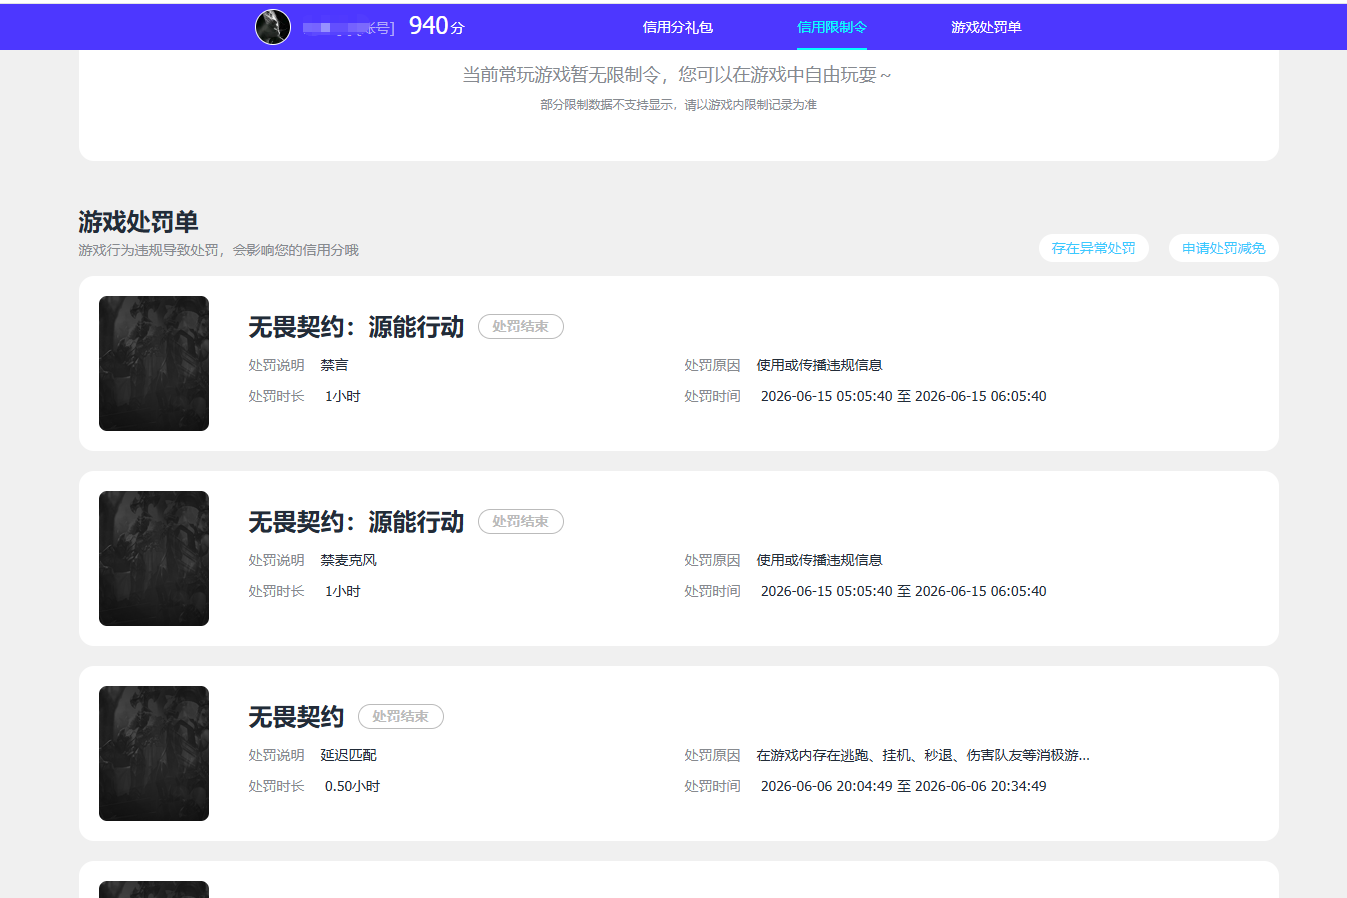Screen dimensions: 1347x898
Task: Click 处罚结束 badge on the 无畏契约 延迟匹配 card
Action: [x=401, y=716]
